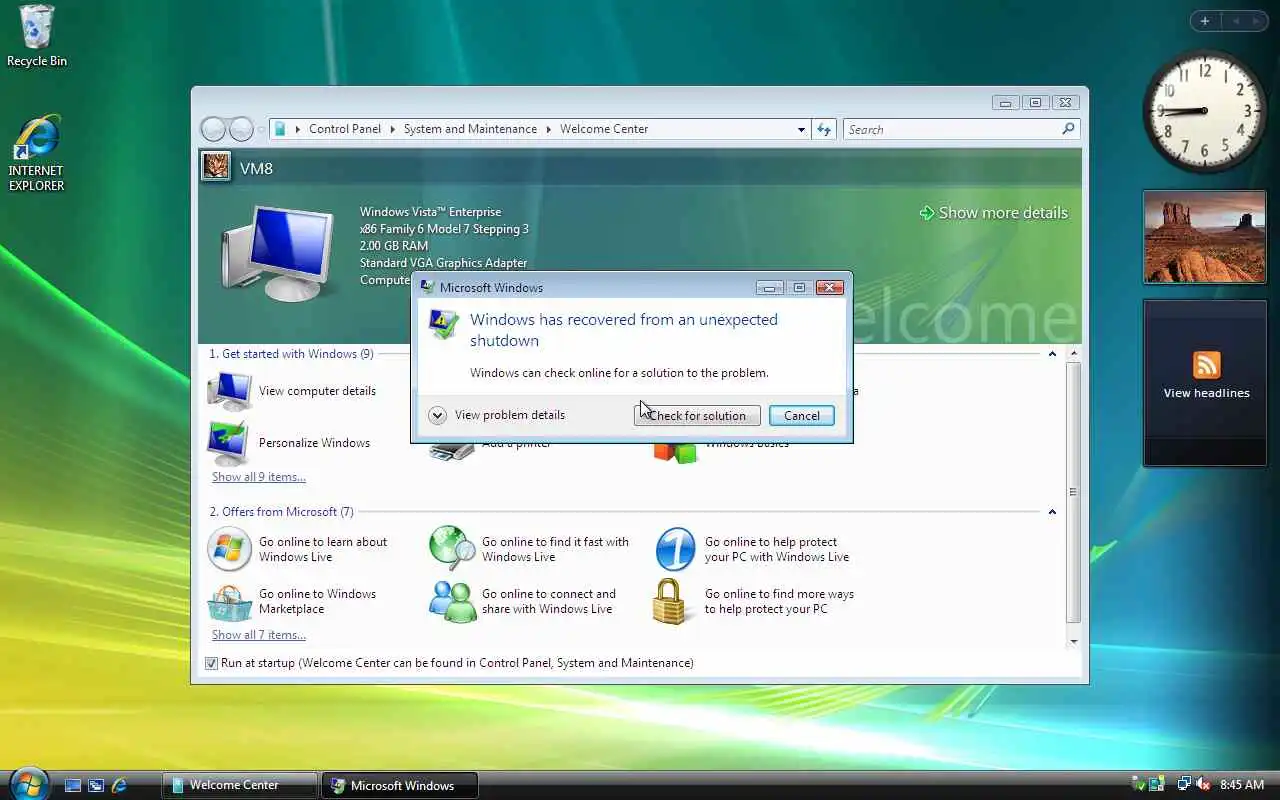Image resolution: width=1280 pixels, height=800 pixels.
Task: Launch Internet Explorer from Quick Launch
Action: tap(119, 786)
